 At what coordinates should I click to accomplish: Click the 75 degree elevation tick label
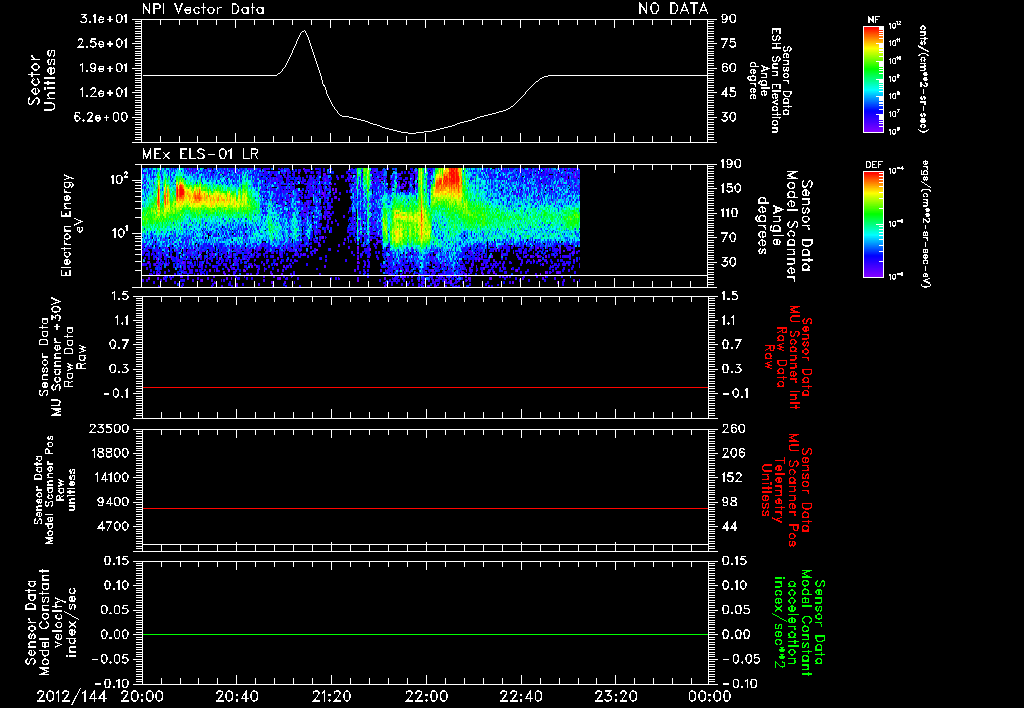729,43
